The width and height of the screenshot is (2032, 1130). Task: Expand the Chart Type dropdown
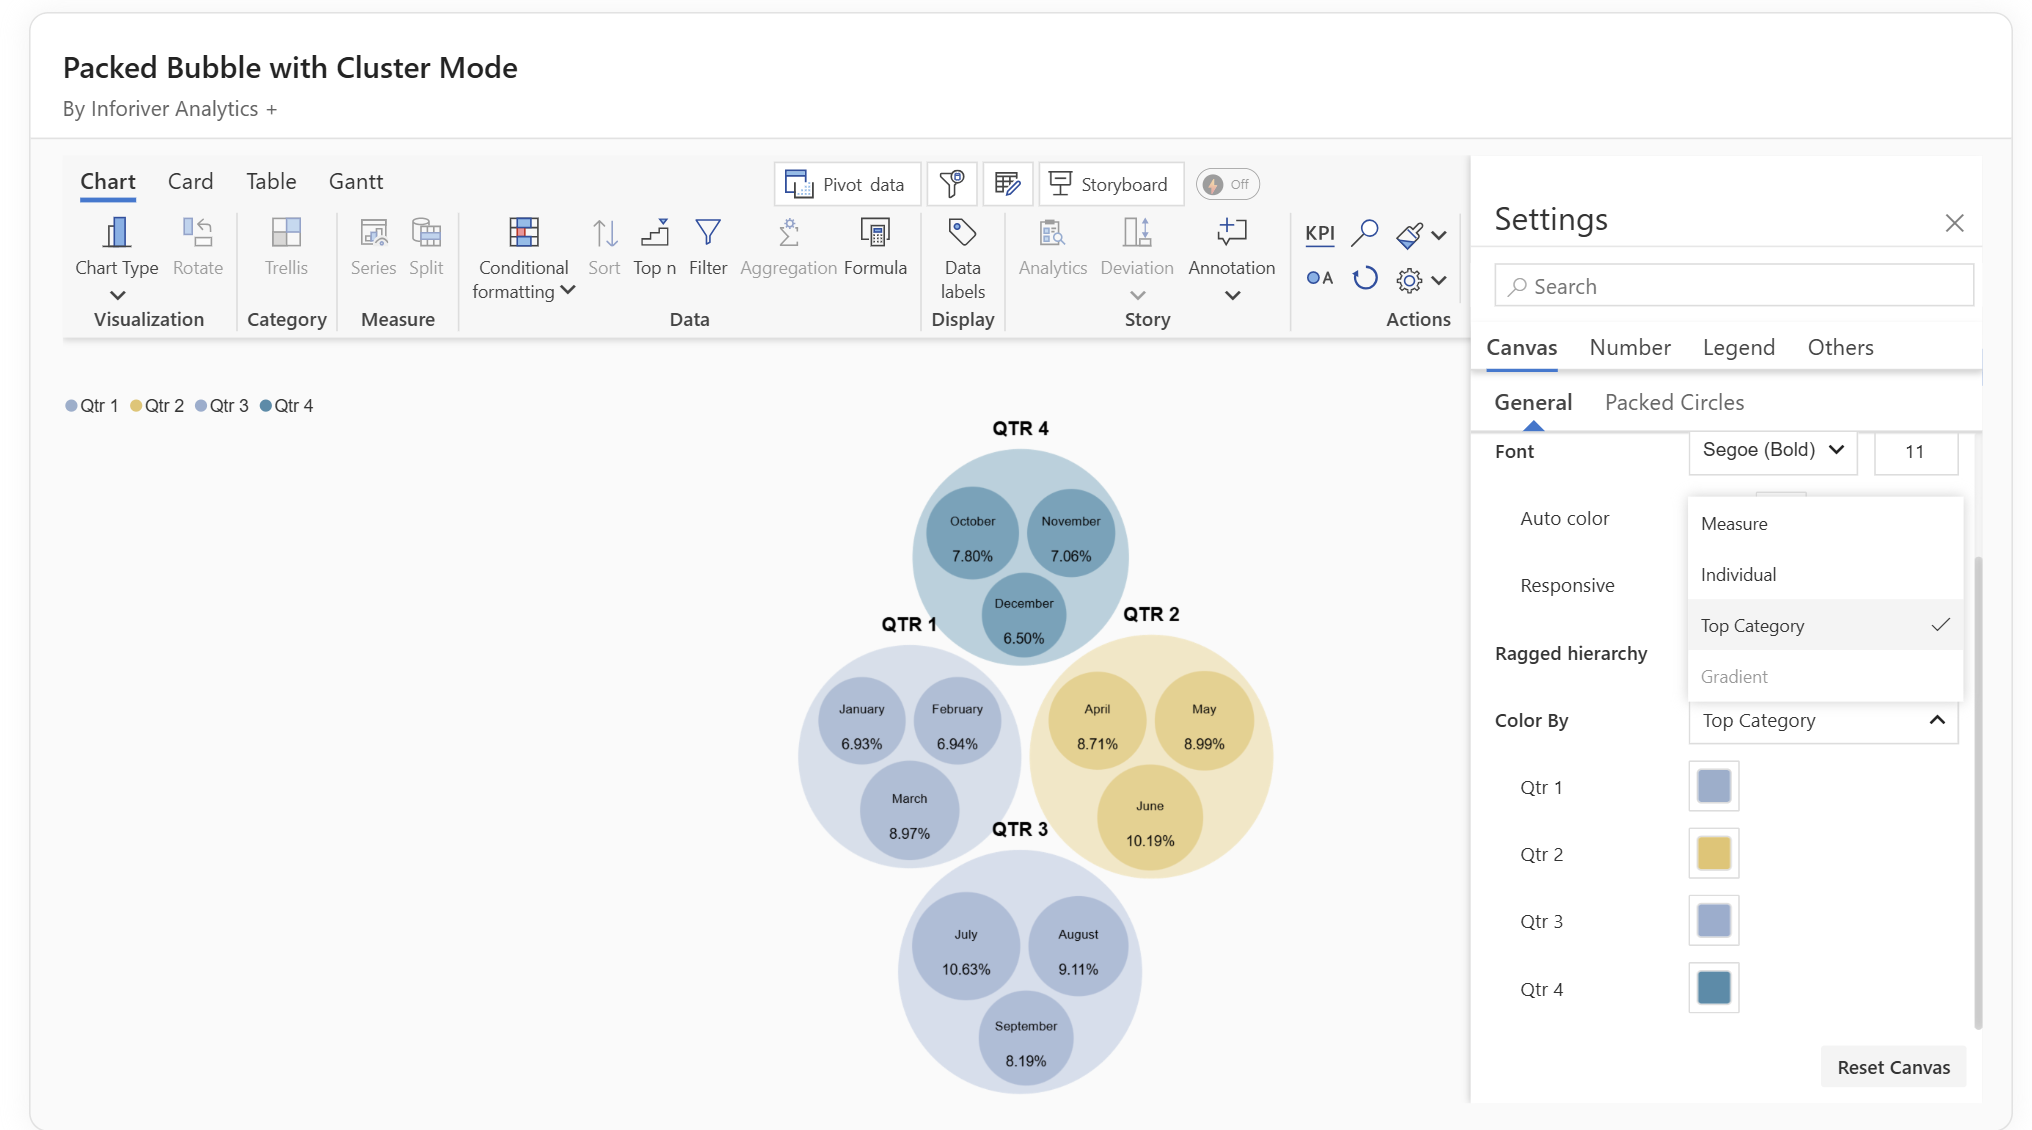tap(117, 294)
